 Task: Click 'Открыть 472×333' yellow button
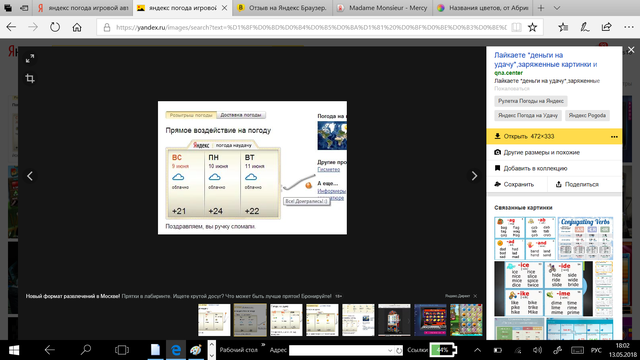547,136
